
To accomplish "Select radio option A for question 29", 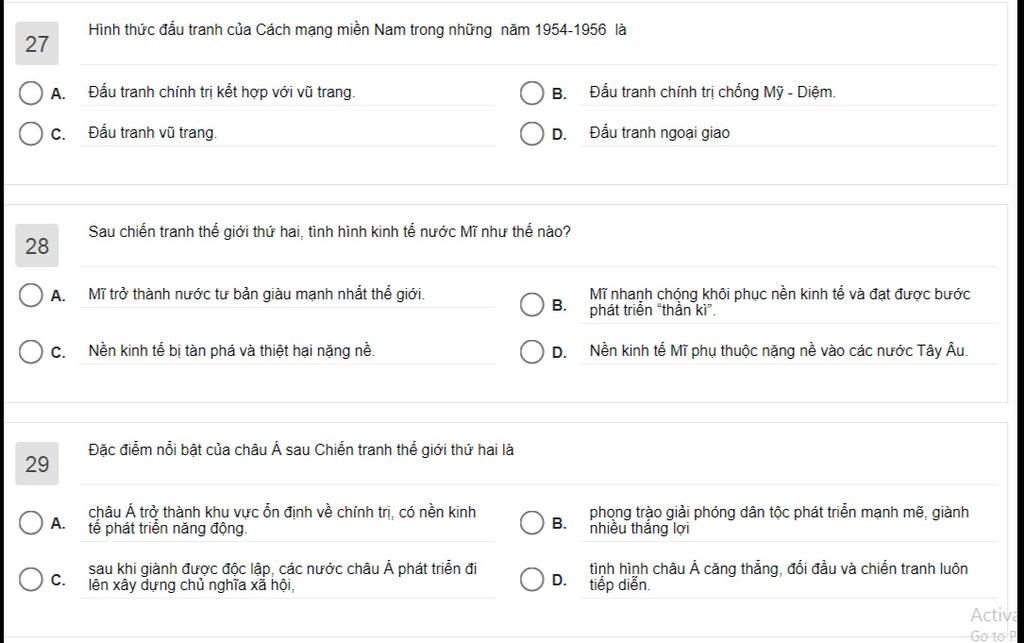I will [x=31, y=522].
